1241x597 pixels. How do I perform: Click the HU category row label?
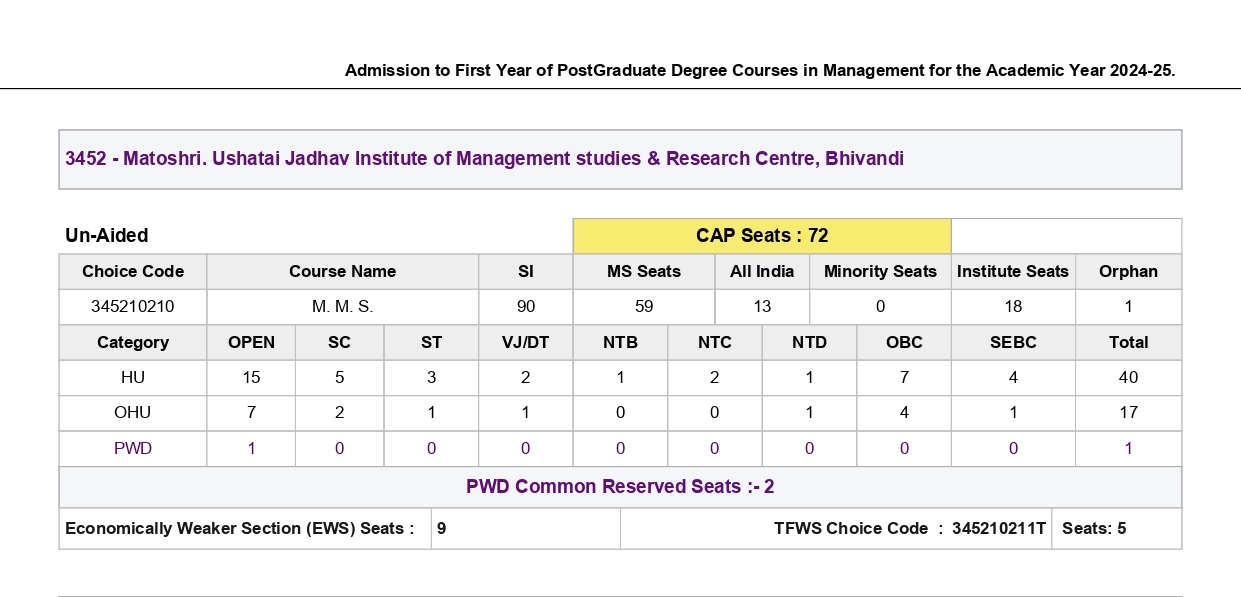point(133,377)
